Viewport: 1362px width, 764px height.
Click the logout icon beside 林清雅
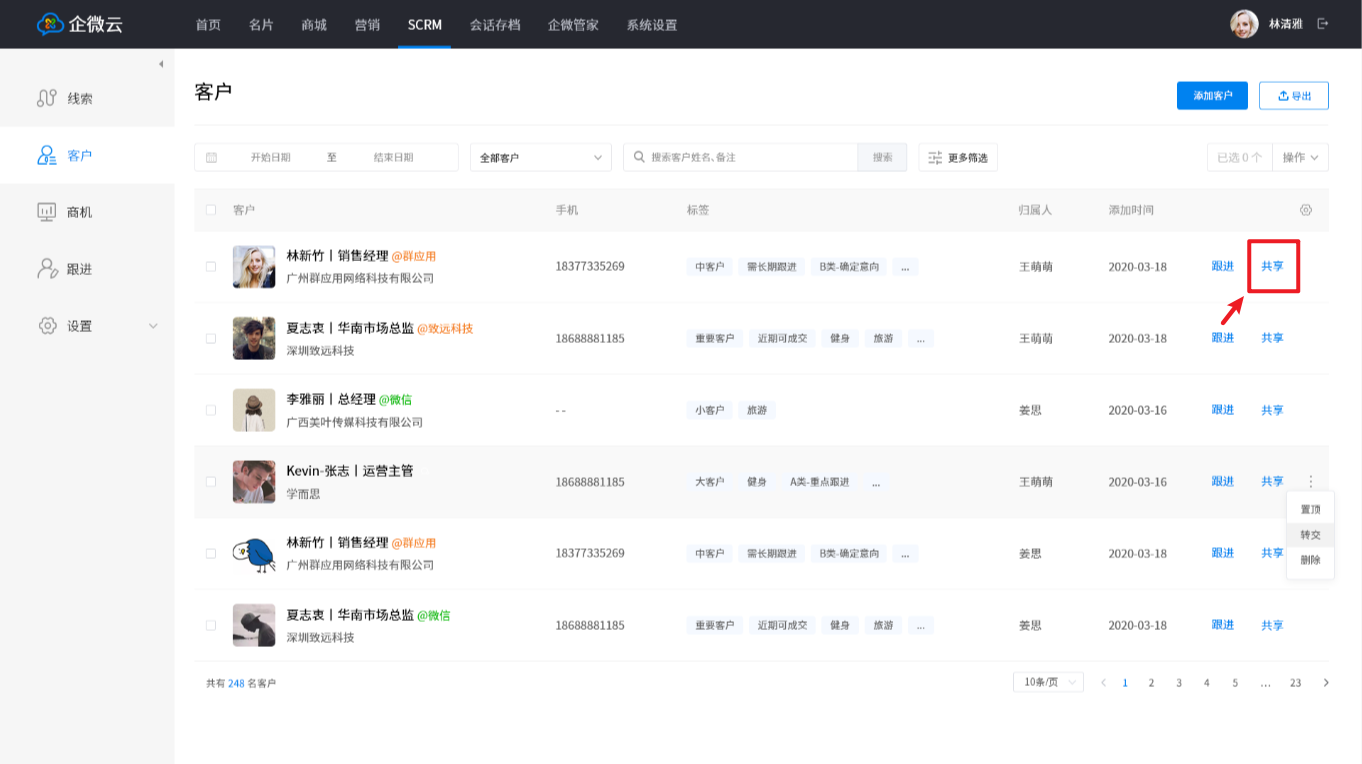point(1323,24)
